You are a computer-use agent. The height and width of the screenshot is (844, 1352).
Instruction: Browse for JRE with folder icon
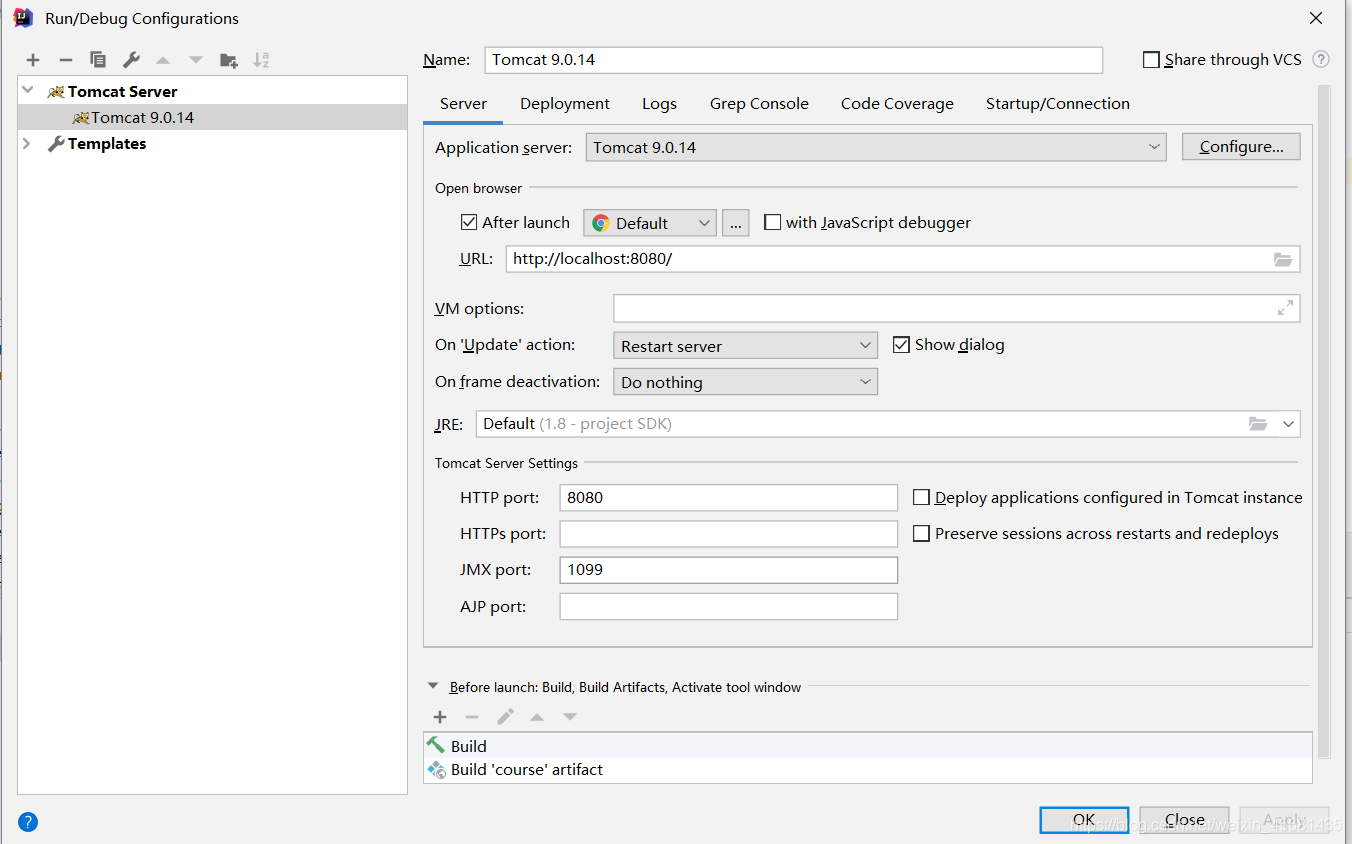tap(1258, 424)
